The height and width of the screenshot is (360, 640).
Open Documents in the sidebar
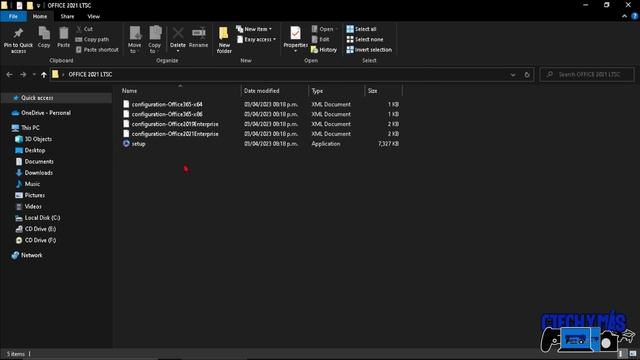tap(39, 162)
